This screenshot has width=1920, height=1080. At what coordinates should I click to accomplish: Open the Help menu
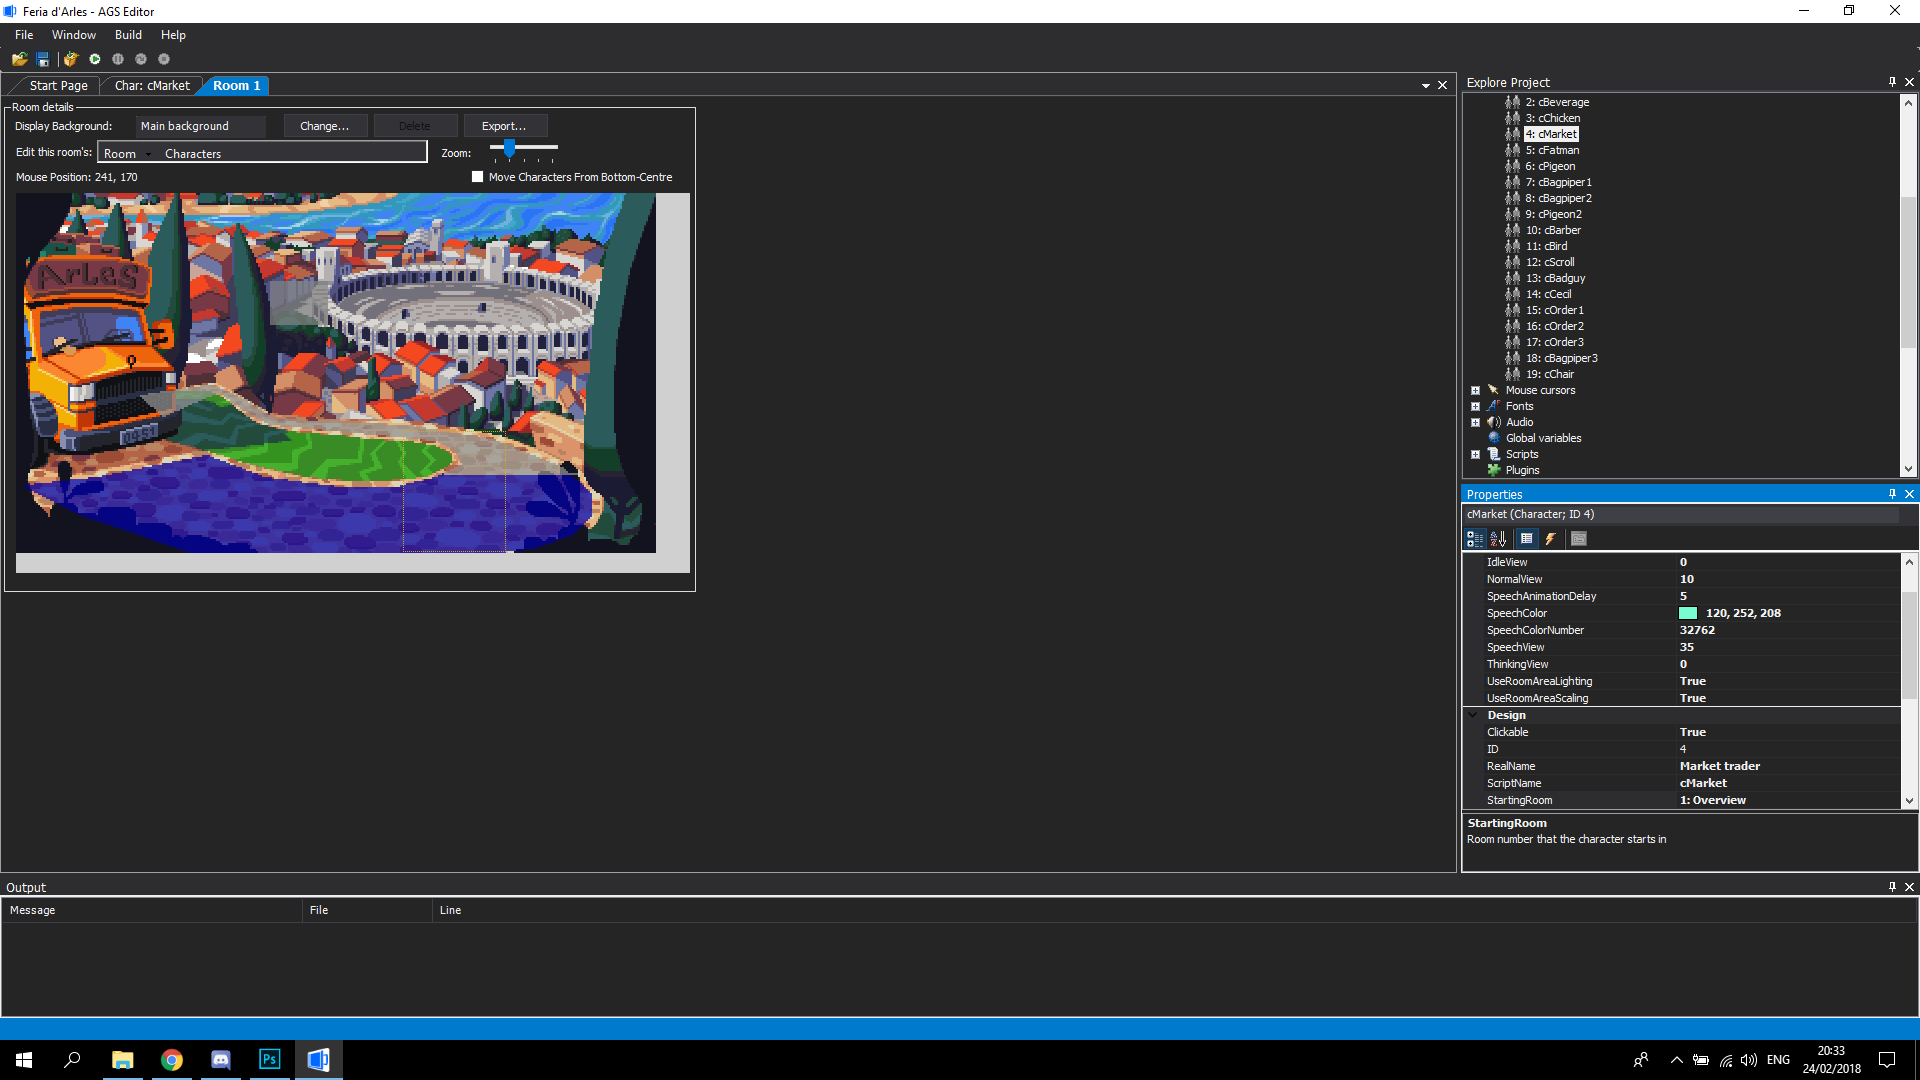coord(173,35)
